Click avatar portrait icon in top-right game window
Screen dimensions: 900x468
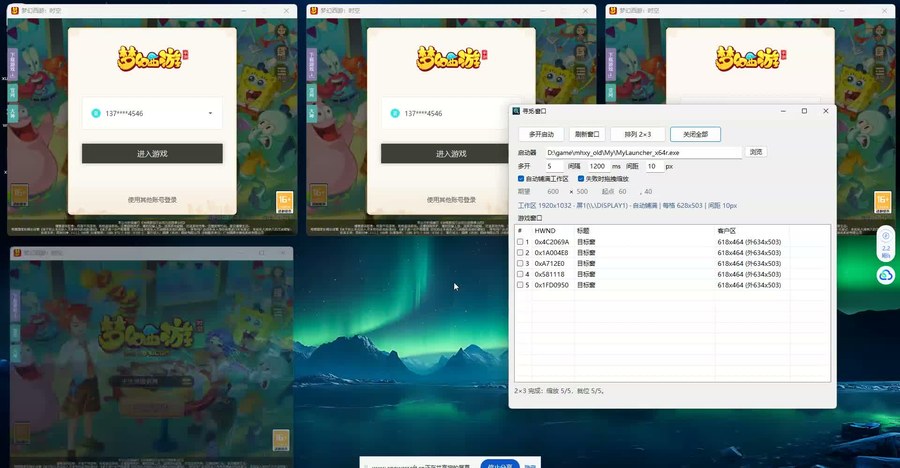[880, 31]
